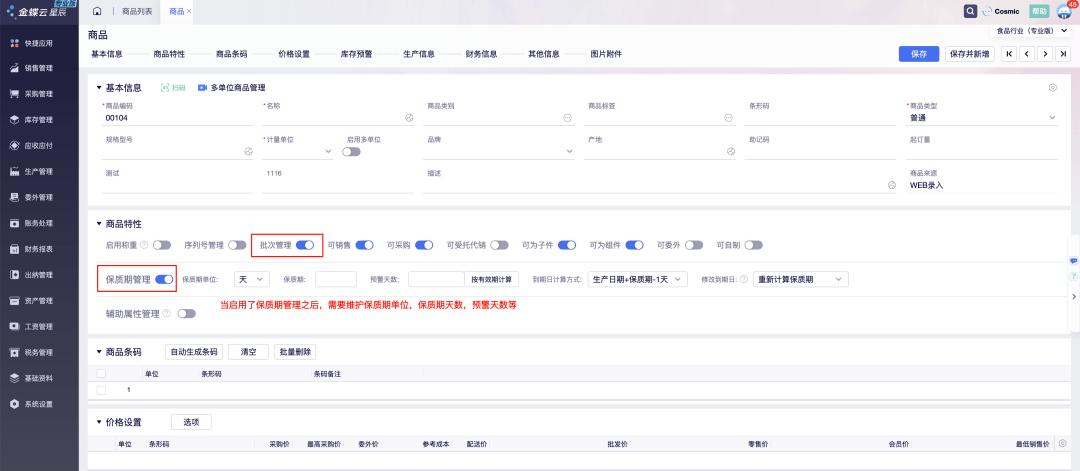
Task: Click the 自动生成条码 button
Action: coord(194,351)
